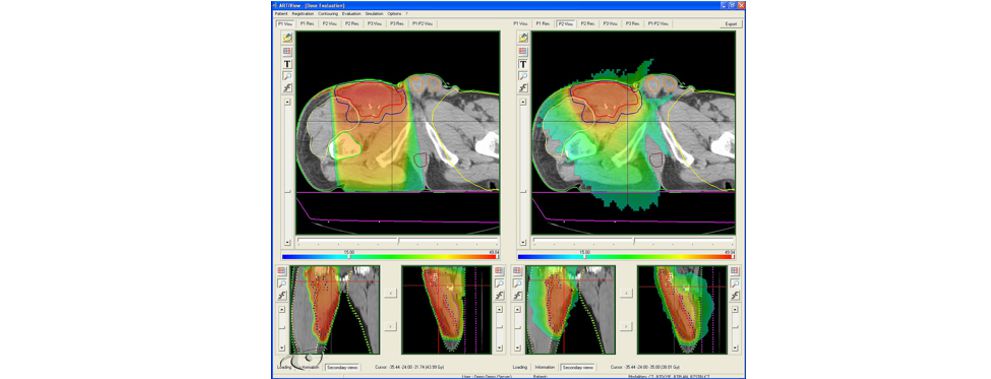Screen dimensions: 991x379
Task: Select the magnifier zoom tool in left panel
Action: [x=287, y=76]
